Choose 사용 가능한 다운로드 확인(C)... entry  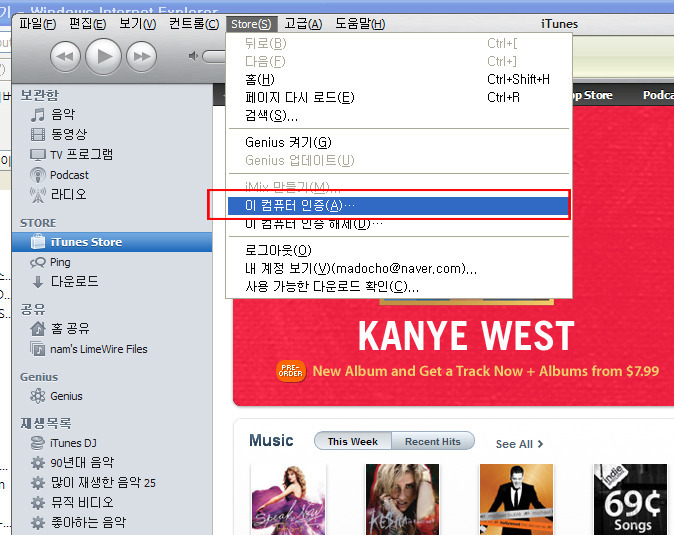tap(398, 287)
